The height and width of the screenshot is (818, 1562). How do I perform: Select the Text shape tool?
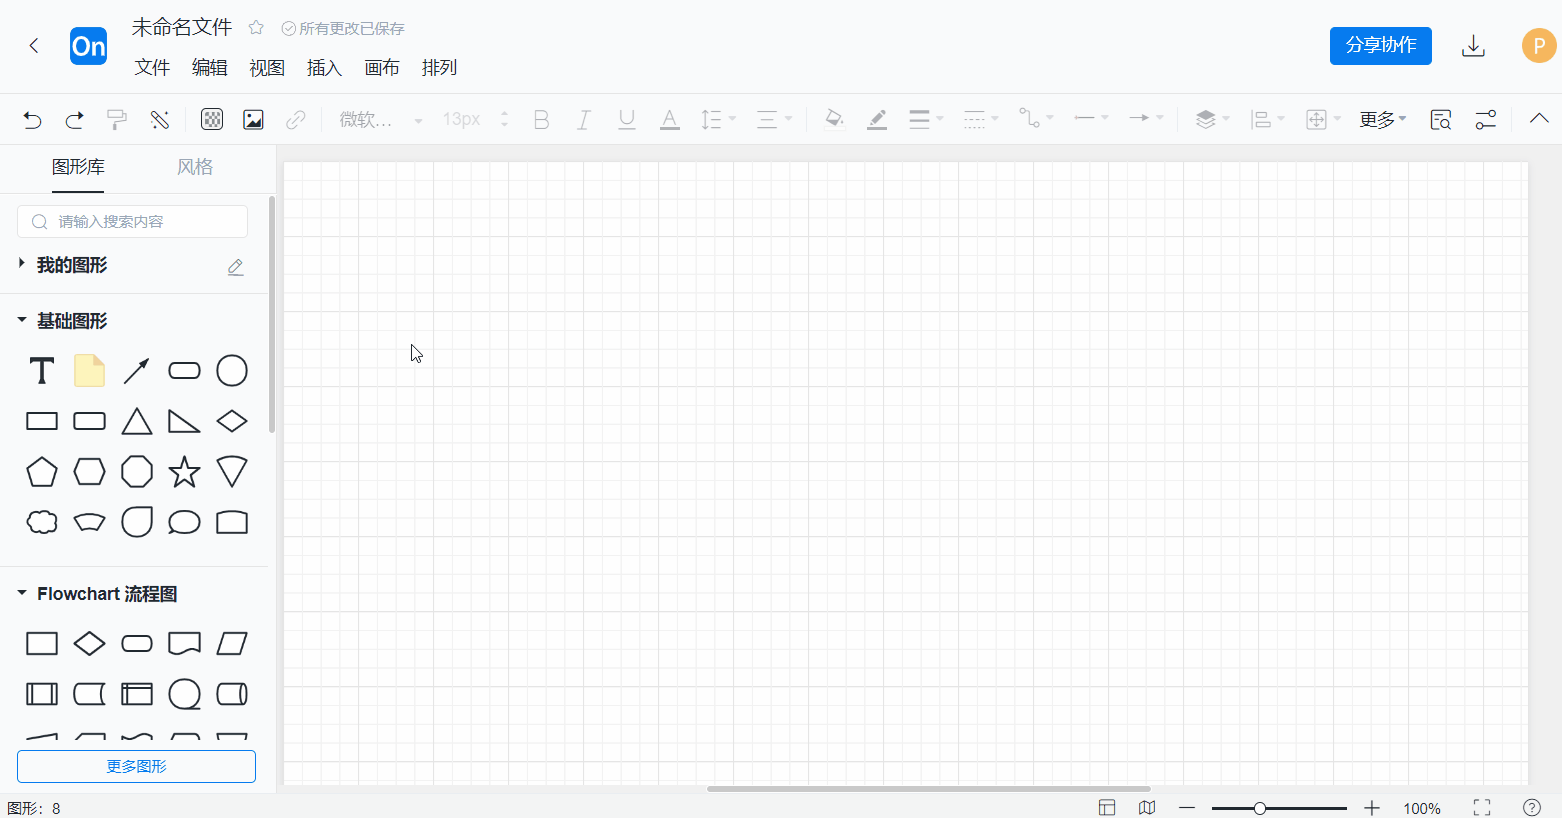(42, 371)
